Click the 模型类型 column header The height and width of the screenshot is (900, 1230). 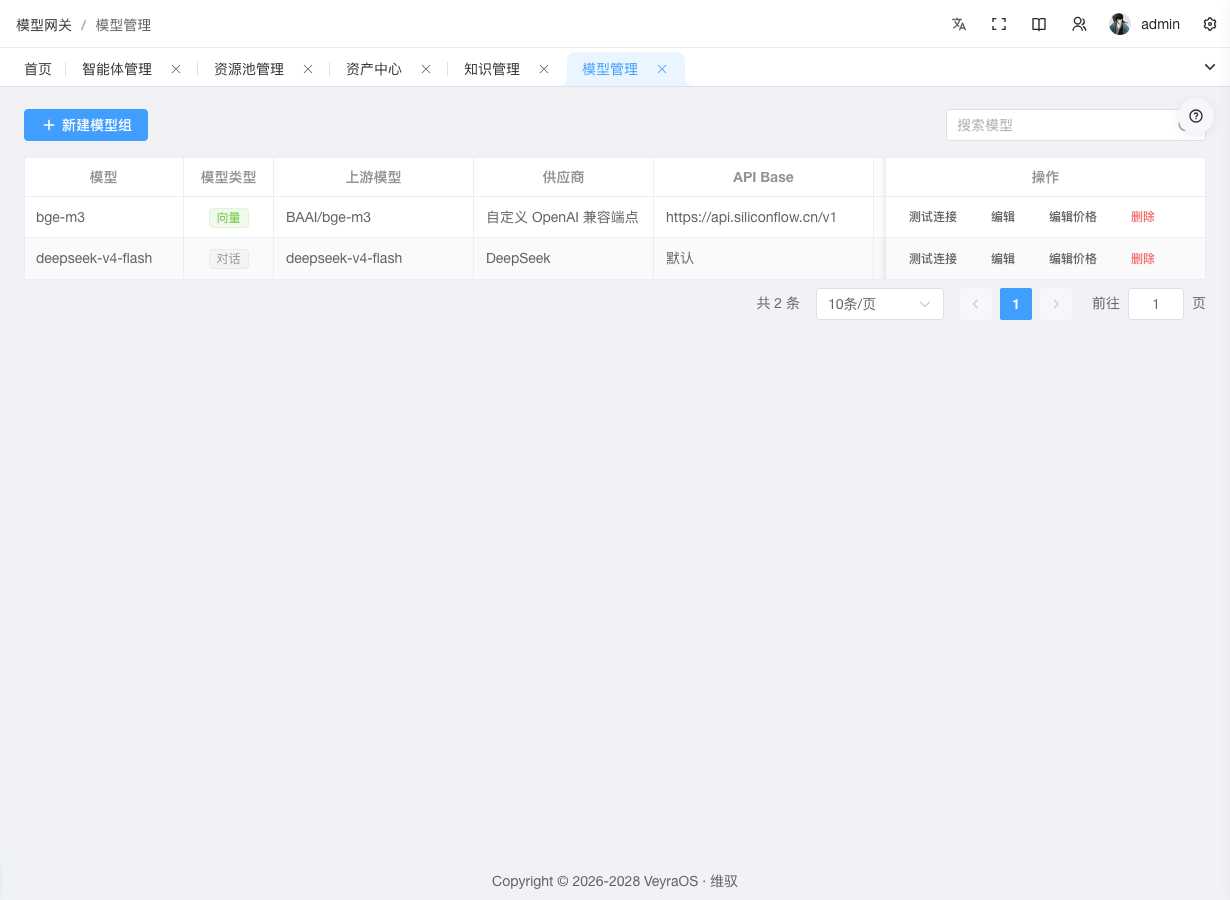(x=229, y=177)
